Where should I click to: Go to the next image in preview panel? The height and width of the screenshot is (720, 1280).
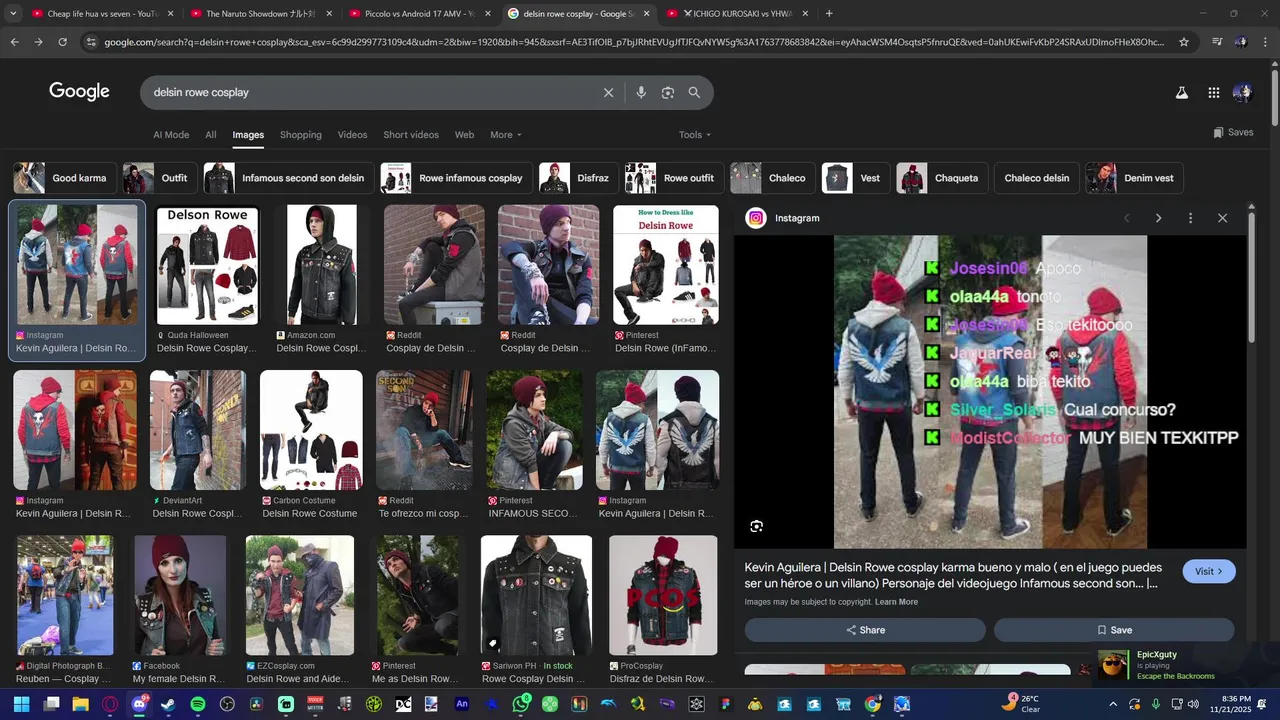1158,218
